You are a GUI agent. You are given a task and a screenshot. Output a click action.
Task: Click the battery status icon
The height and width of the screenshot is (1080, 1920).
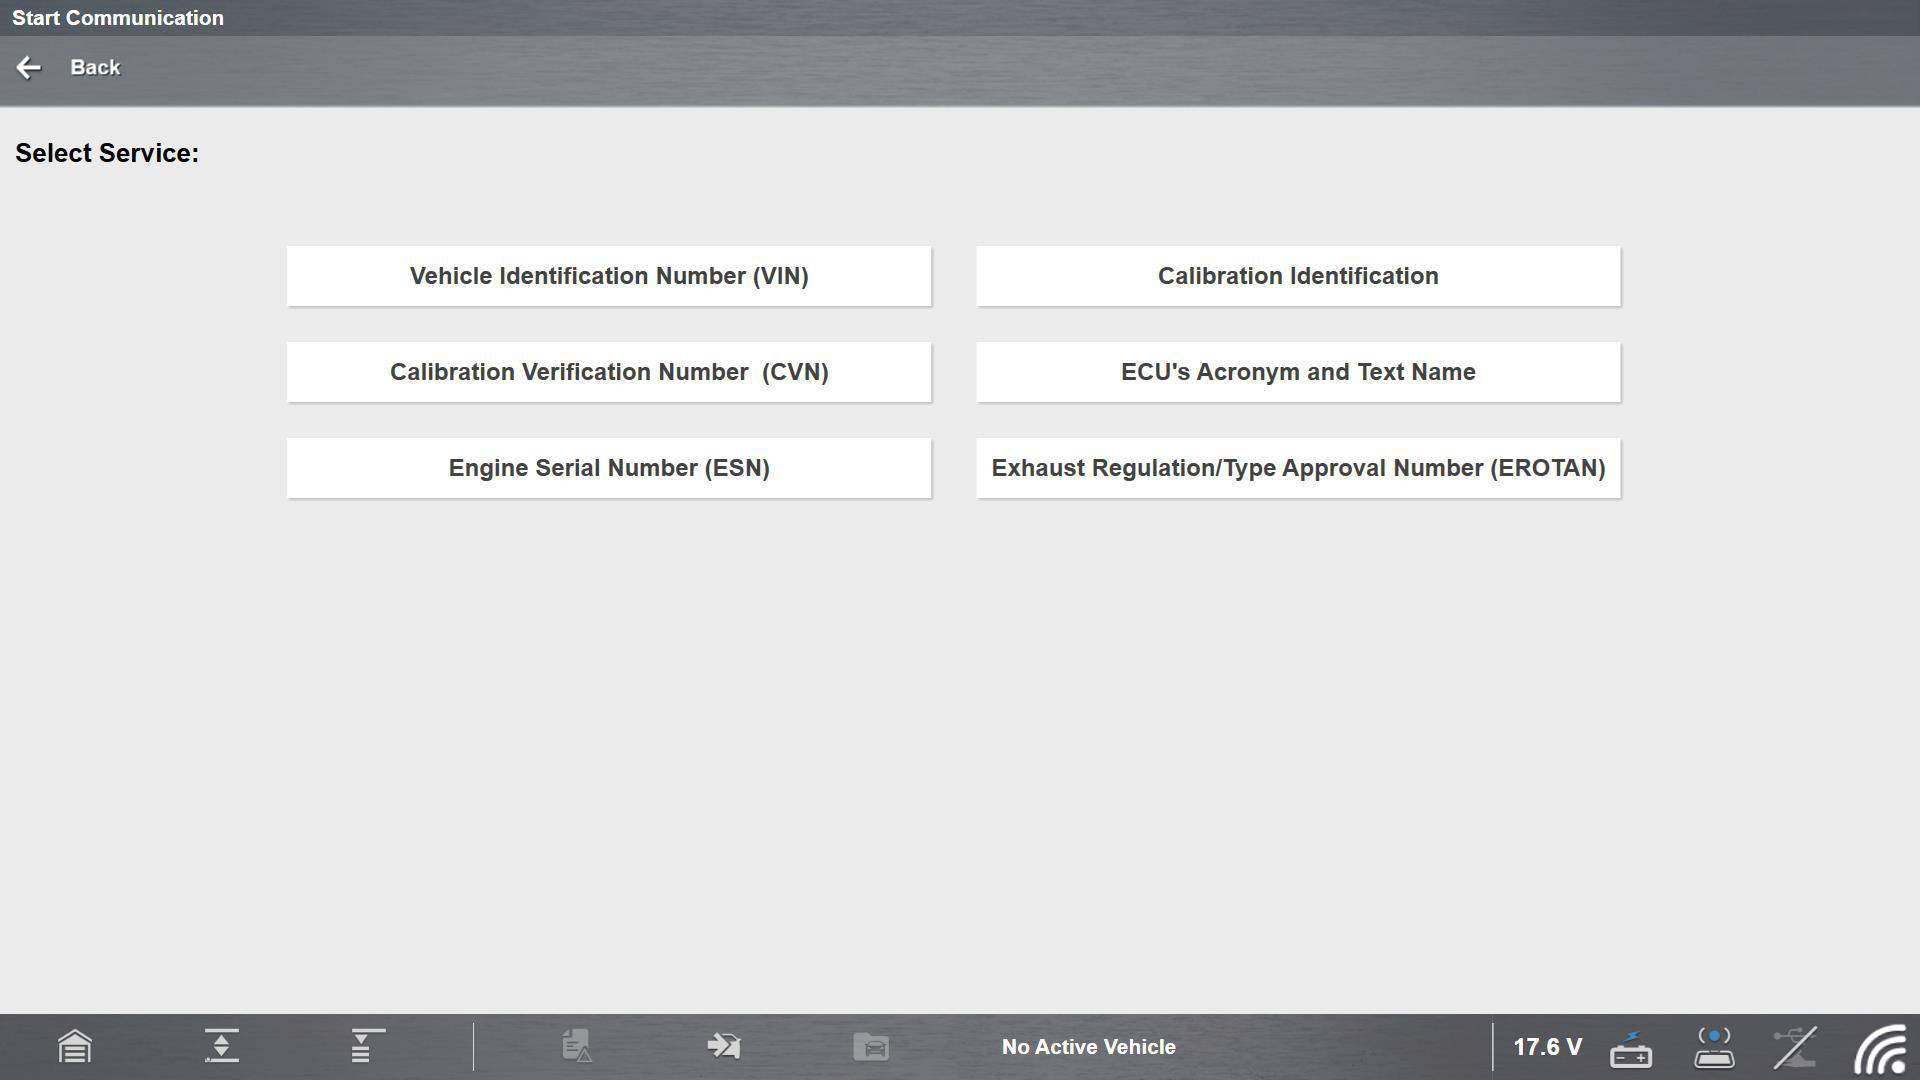(1631, 1048)
